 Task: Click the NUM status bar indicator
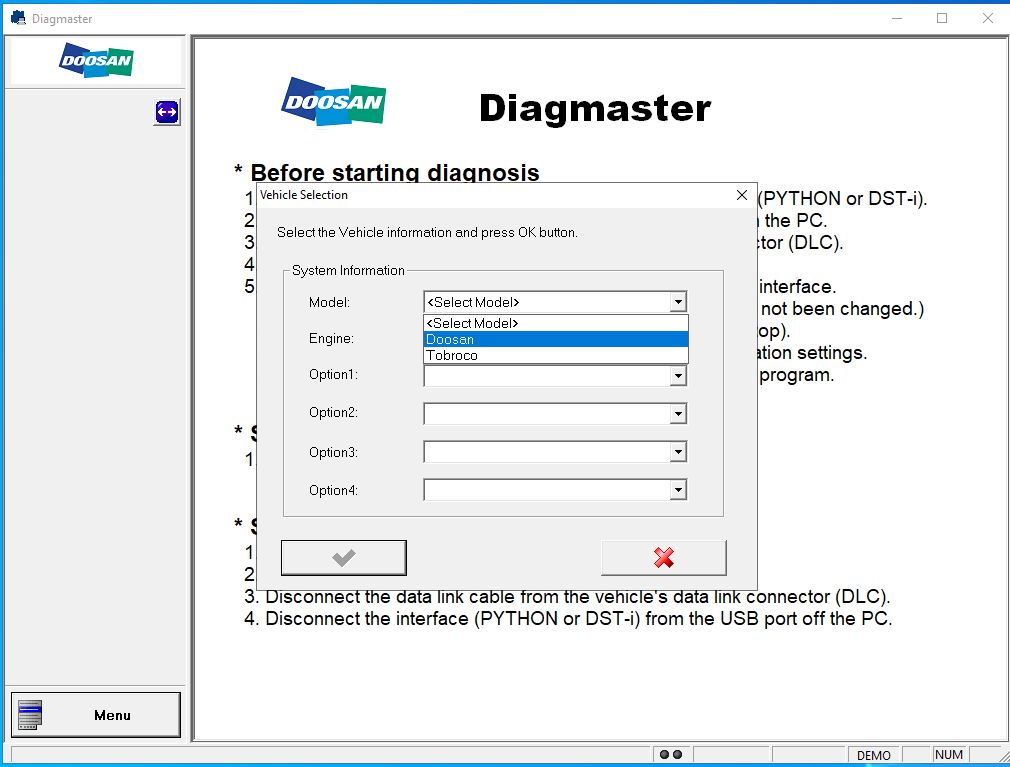click(x=949, y=755)
